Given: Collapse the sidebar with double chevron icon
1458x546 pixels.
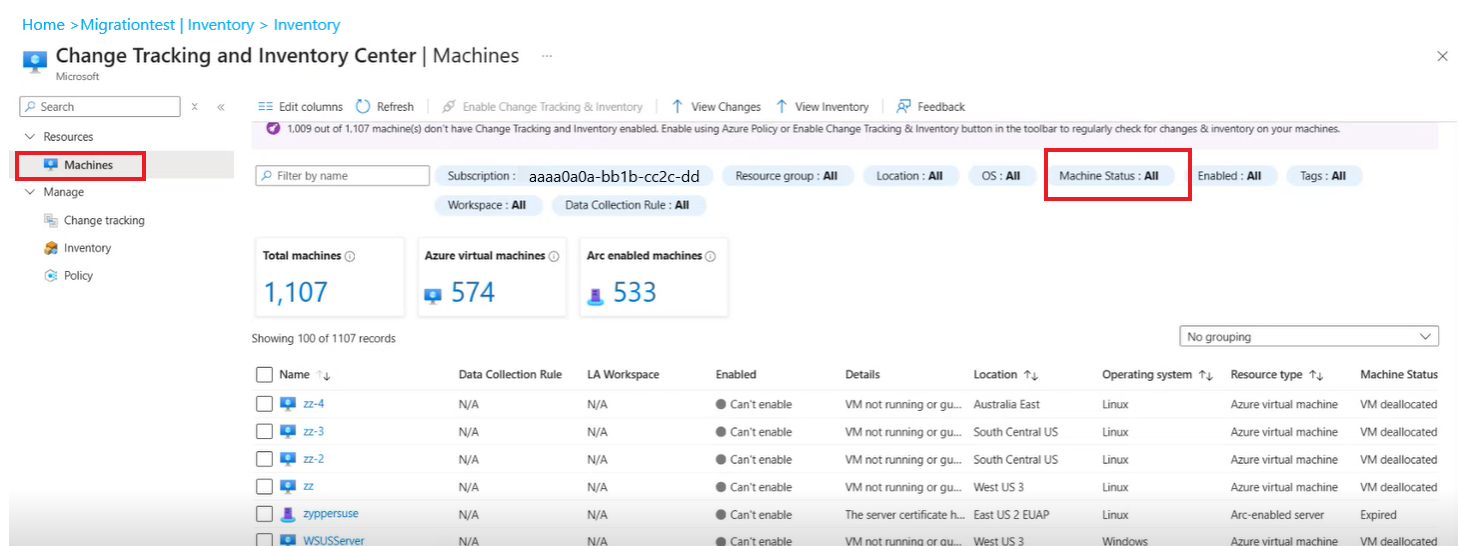Looking at the screenshot, I should (221, 107).
